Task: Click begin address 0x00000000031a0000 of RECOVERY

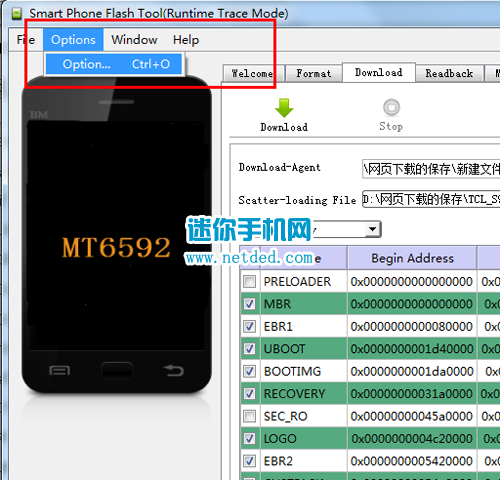Action: pos(412,394)
